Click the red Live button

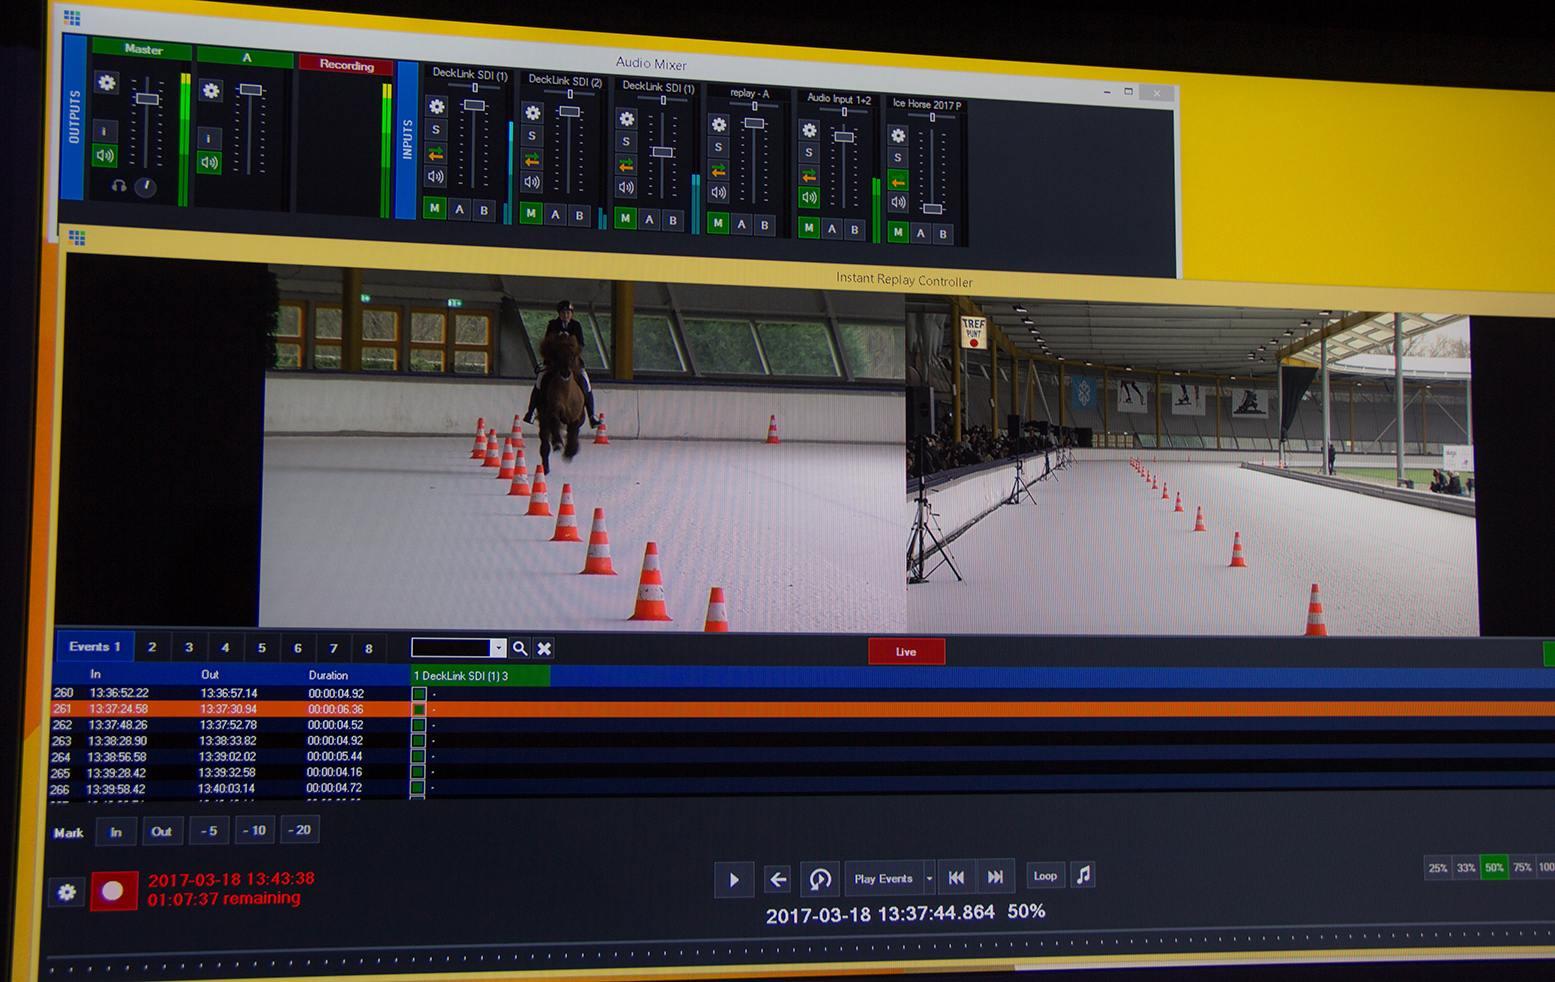[906, 651]
